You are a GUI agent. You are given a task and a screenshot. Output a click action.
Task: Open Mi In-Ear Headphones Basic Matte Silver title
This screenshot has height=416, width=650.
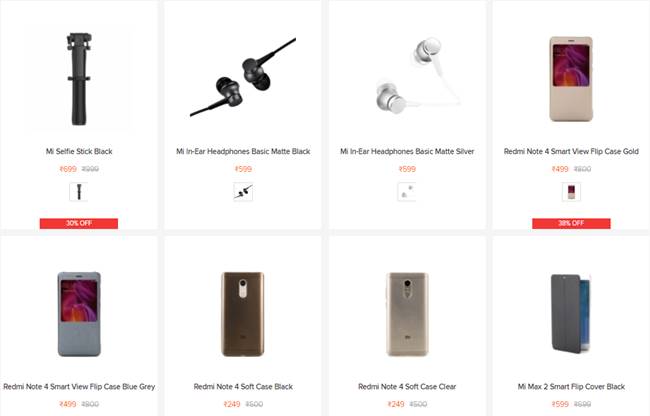tap(407, 152)
